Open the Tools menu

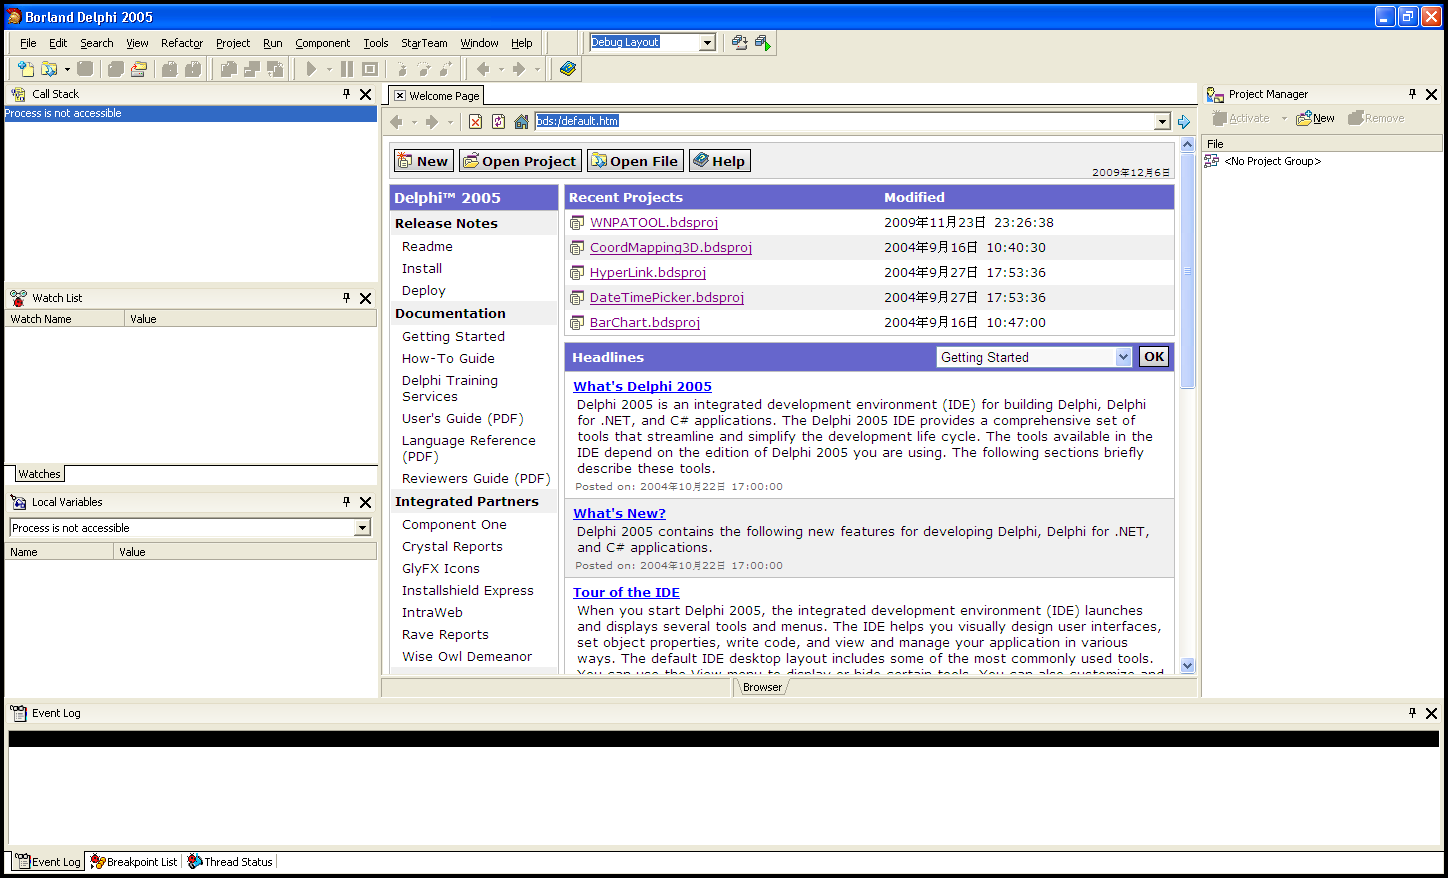click(x=376, y=43)
